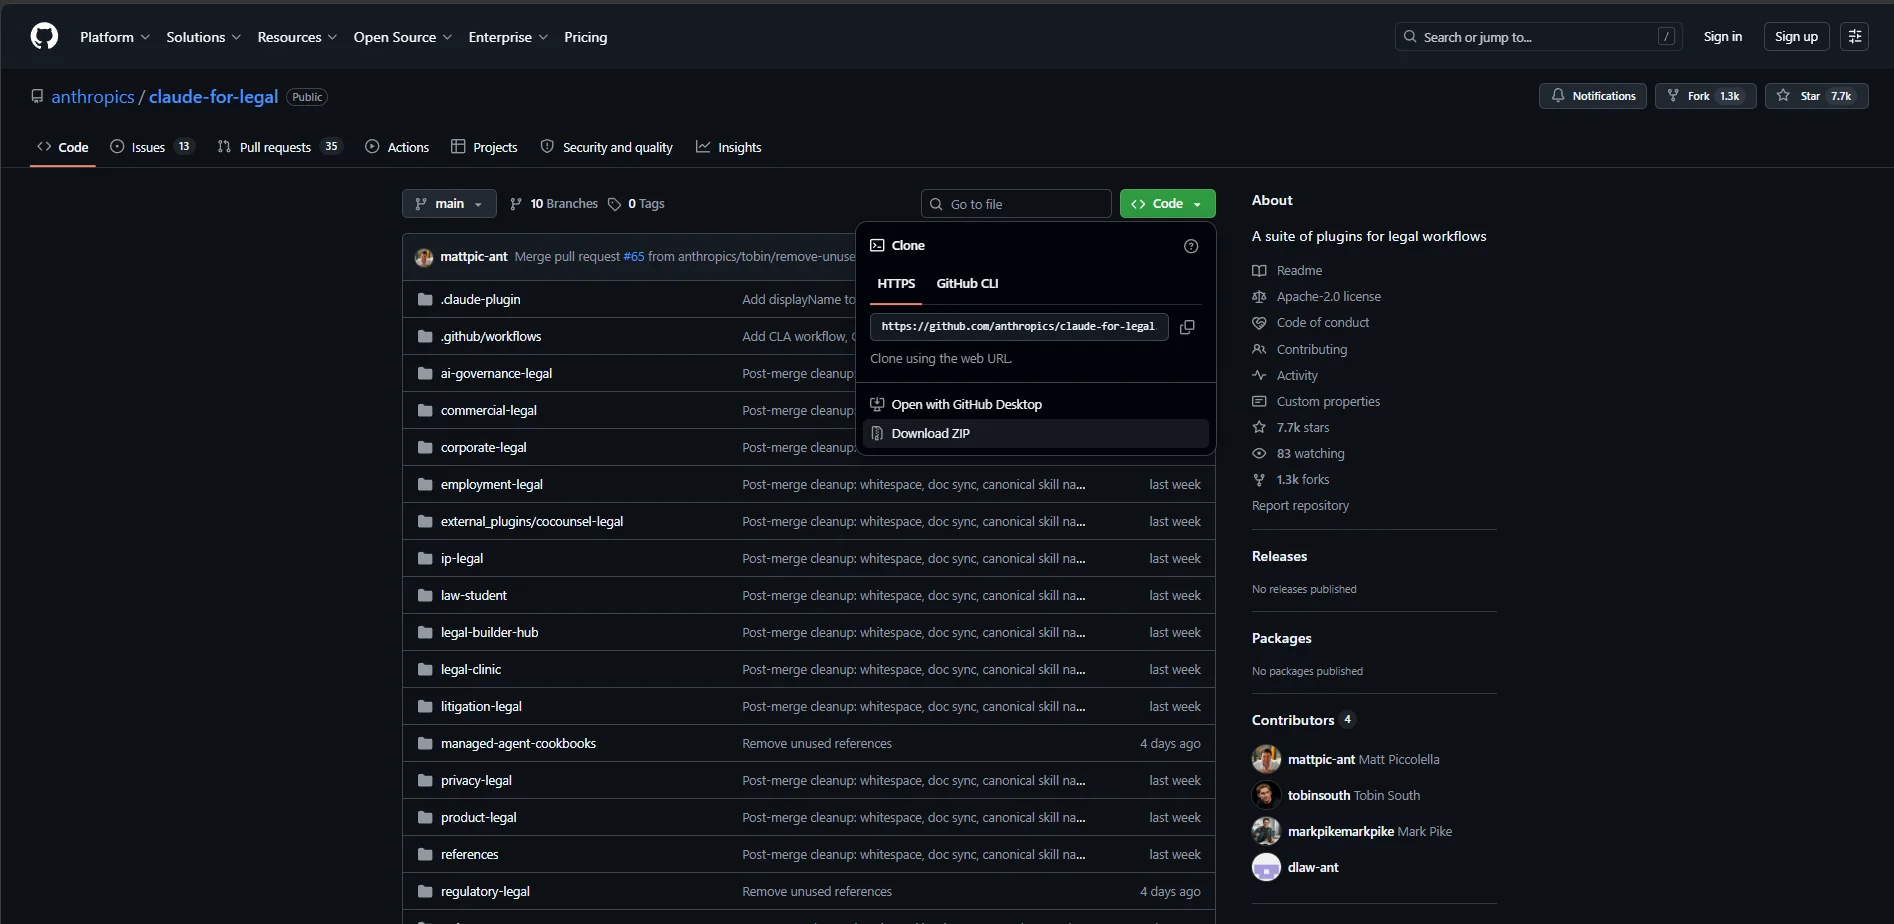The height and width of the screenshot is (924, 1894).
Task: Open the commercial-legal folder
Action: (x=489, y=410)
